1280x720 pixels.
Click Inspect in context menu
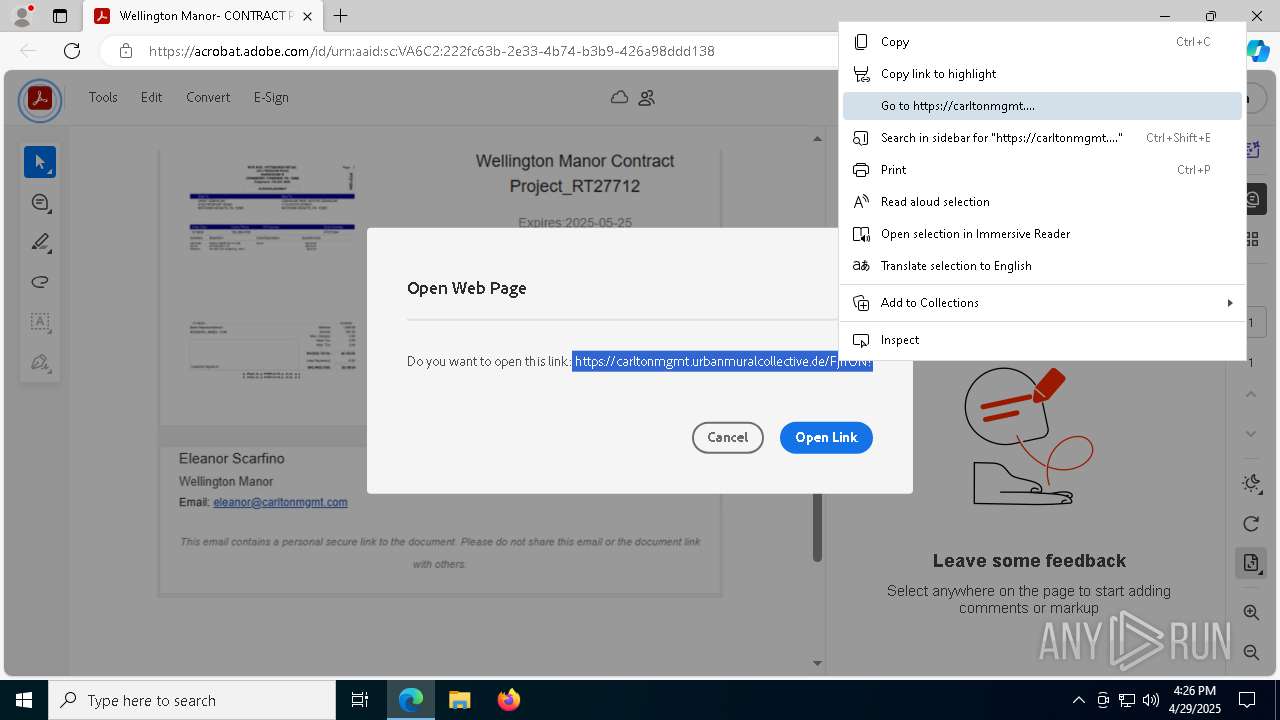(1042, 340)
